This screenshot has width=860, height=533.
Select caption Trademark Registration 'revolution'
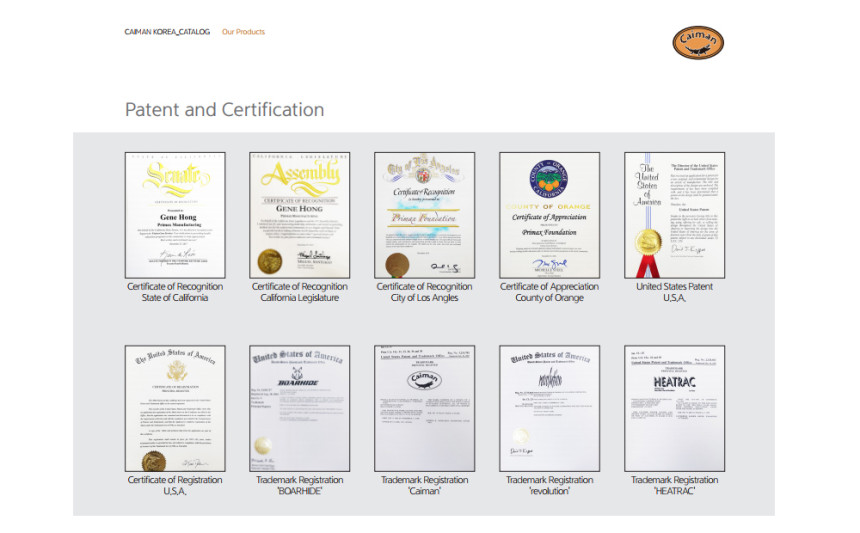(550, 485)
